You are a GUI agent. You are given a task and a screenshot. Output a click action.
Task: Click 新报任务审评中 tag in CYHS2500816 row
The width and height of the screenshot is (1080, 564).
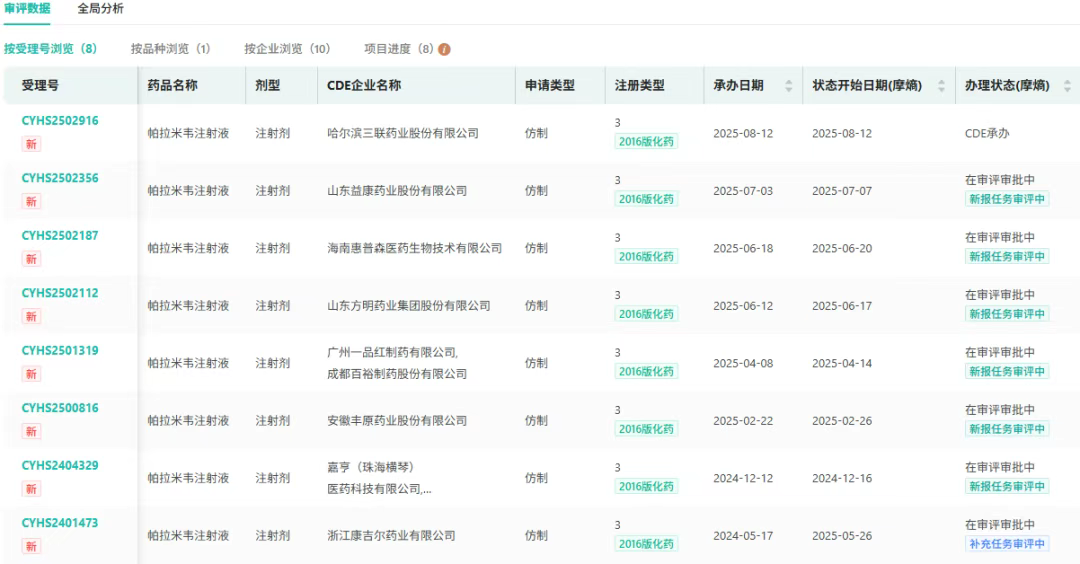[x=1007, y=429]
